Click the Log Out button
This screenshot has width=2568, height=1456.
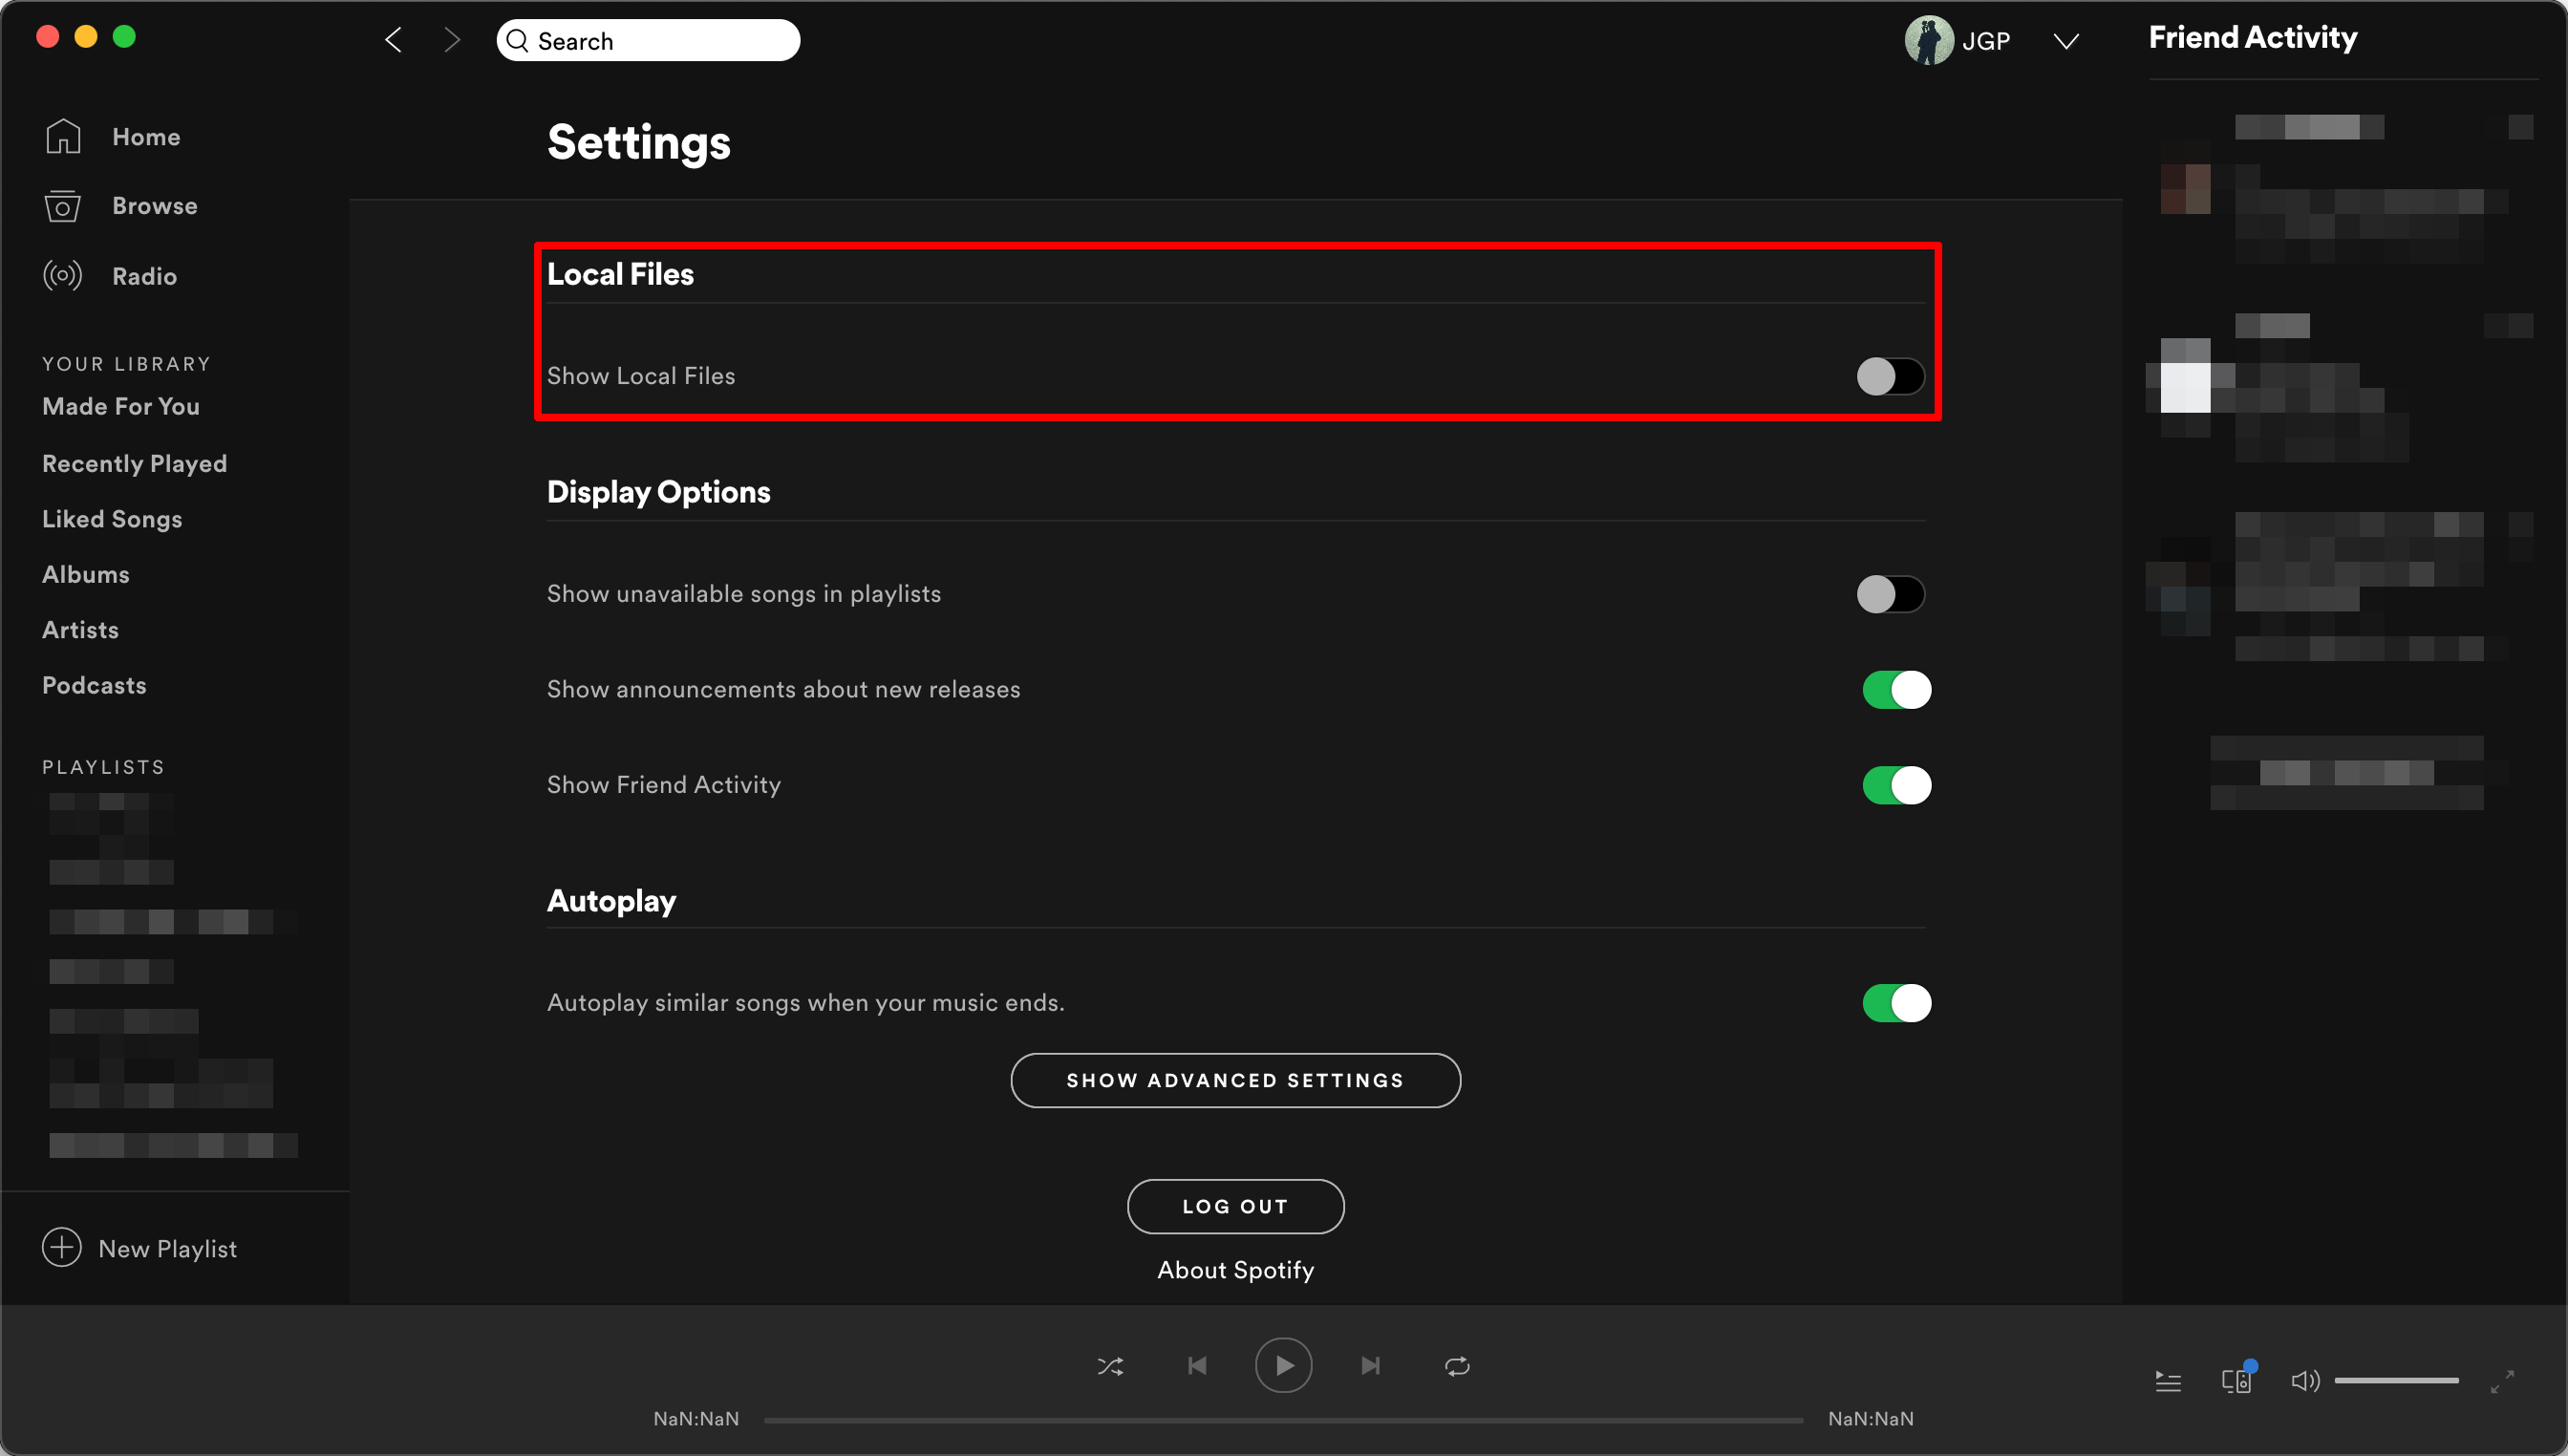[1235, 1206]
